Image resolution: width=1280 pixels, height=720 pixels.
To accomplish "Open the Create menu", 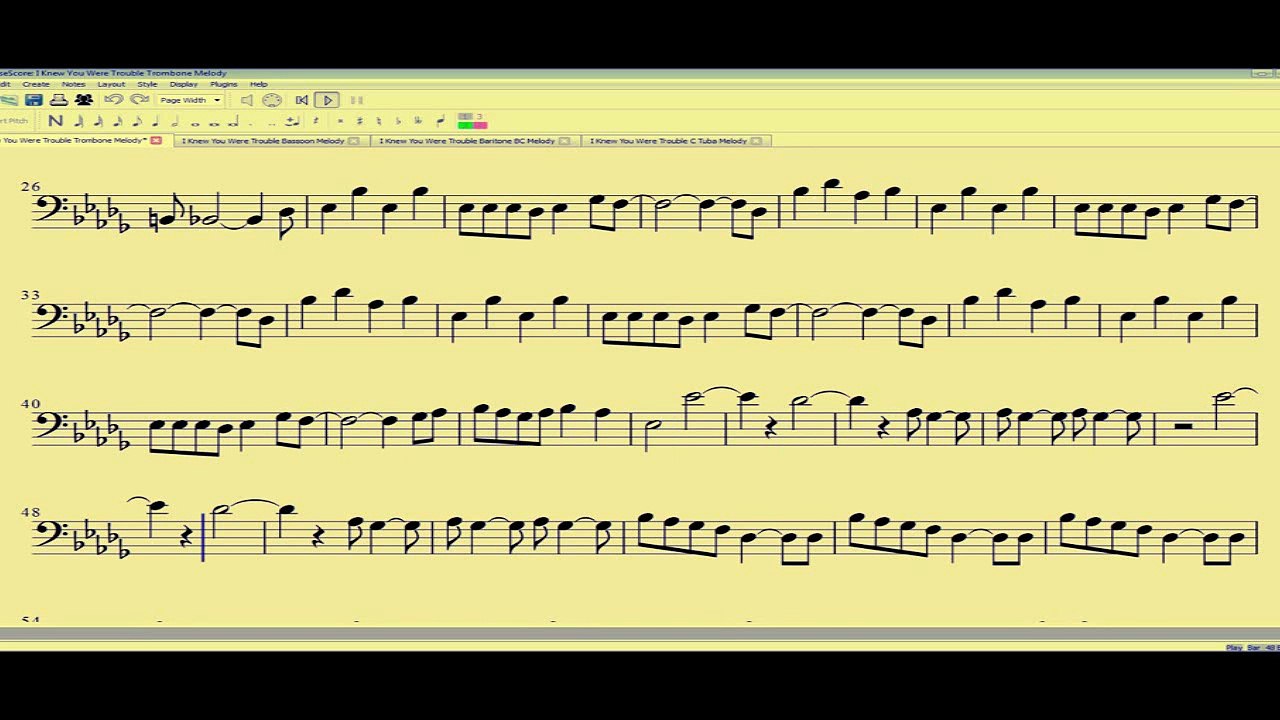I will [36, 84].
